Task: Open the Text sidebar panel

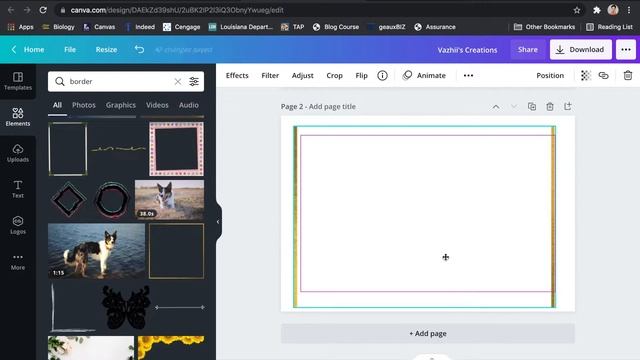Action: click(x=18, y=189)
